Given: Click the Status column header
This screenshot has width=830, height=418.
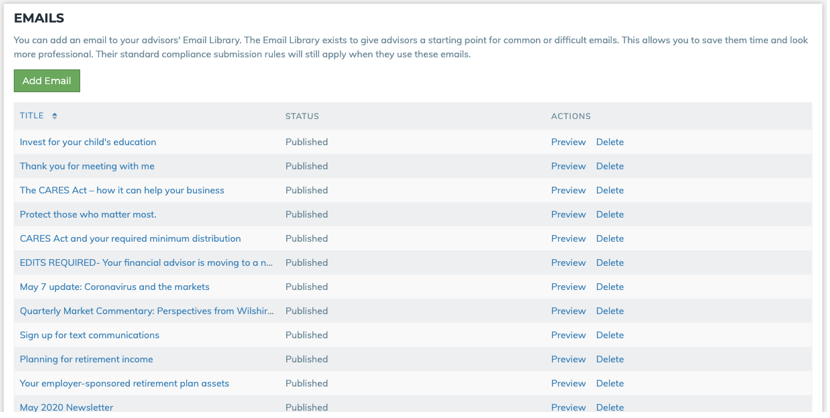Looking at the screenshot, I should tap(302, 117).
